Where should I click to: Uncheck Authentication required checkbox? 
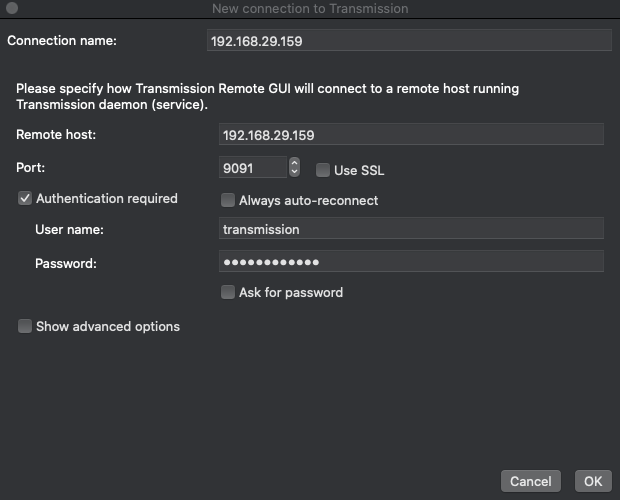click(25, 198)
